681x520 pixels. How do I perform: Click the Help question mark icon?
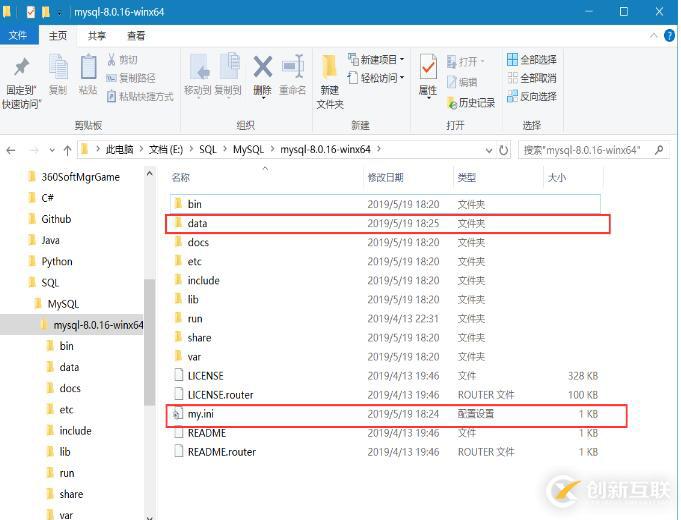[x=669, y=36]
